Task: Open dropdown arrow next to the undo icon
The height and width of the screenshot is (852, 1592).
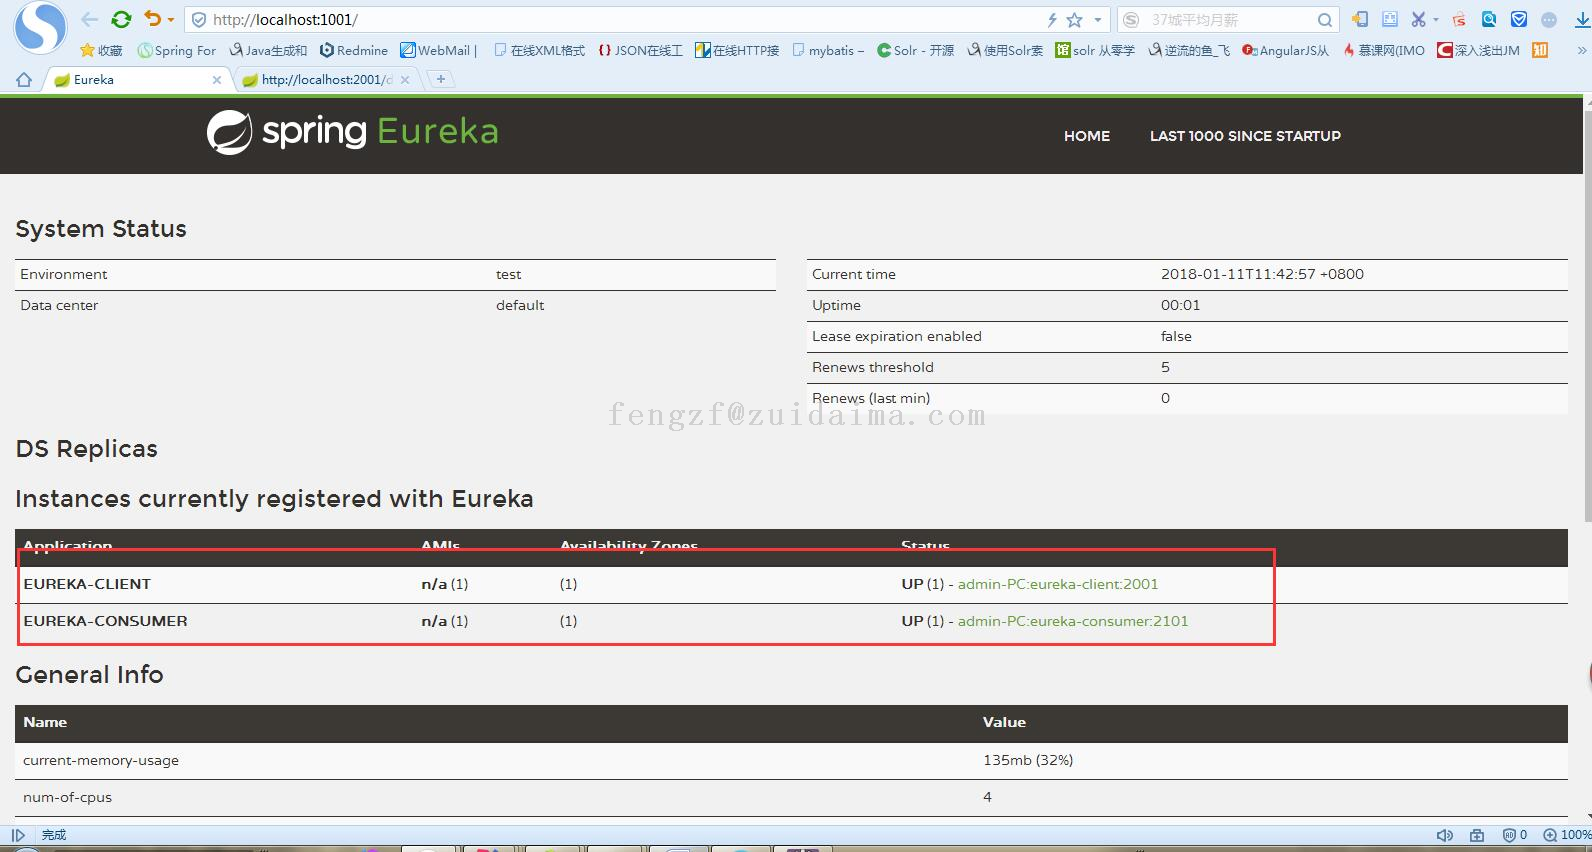Action: point(171,20)
